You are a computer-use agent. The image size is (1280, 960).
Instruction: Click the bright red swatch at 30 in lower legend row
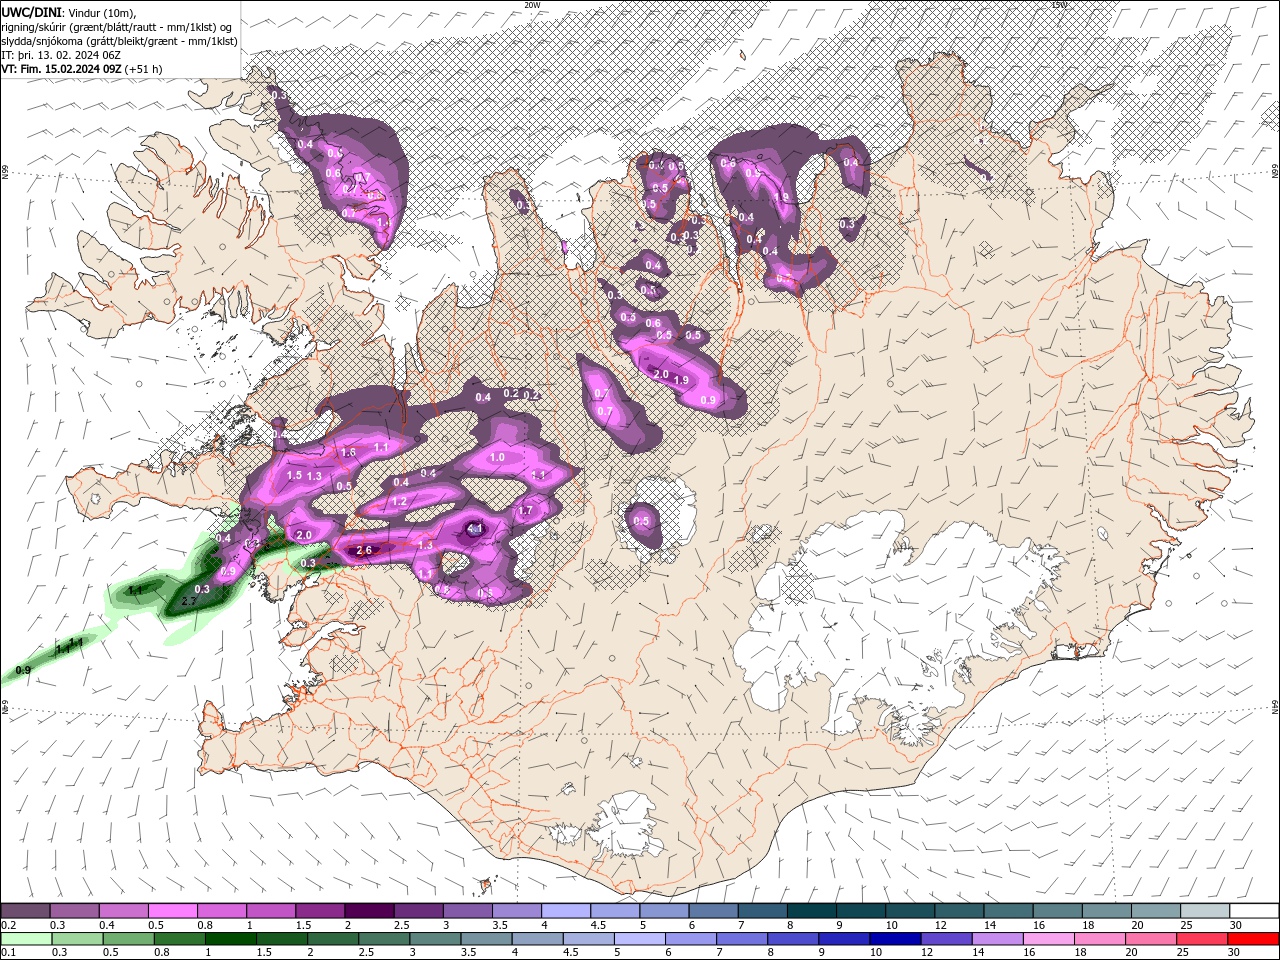point(1253,938)
